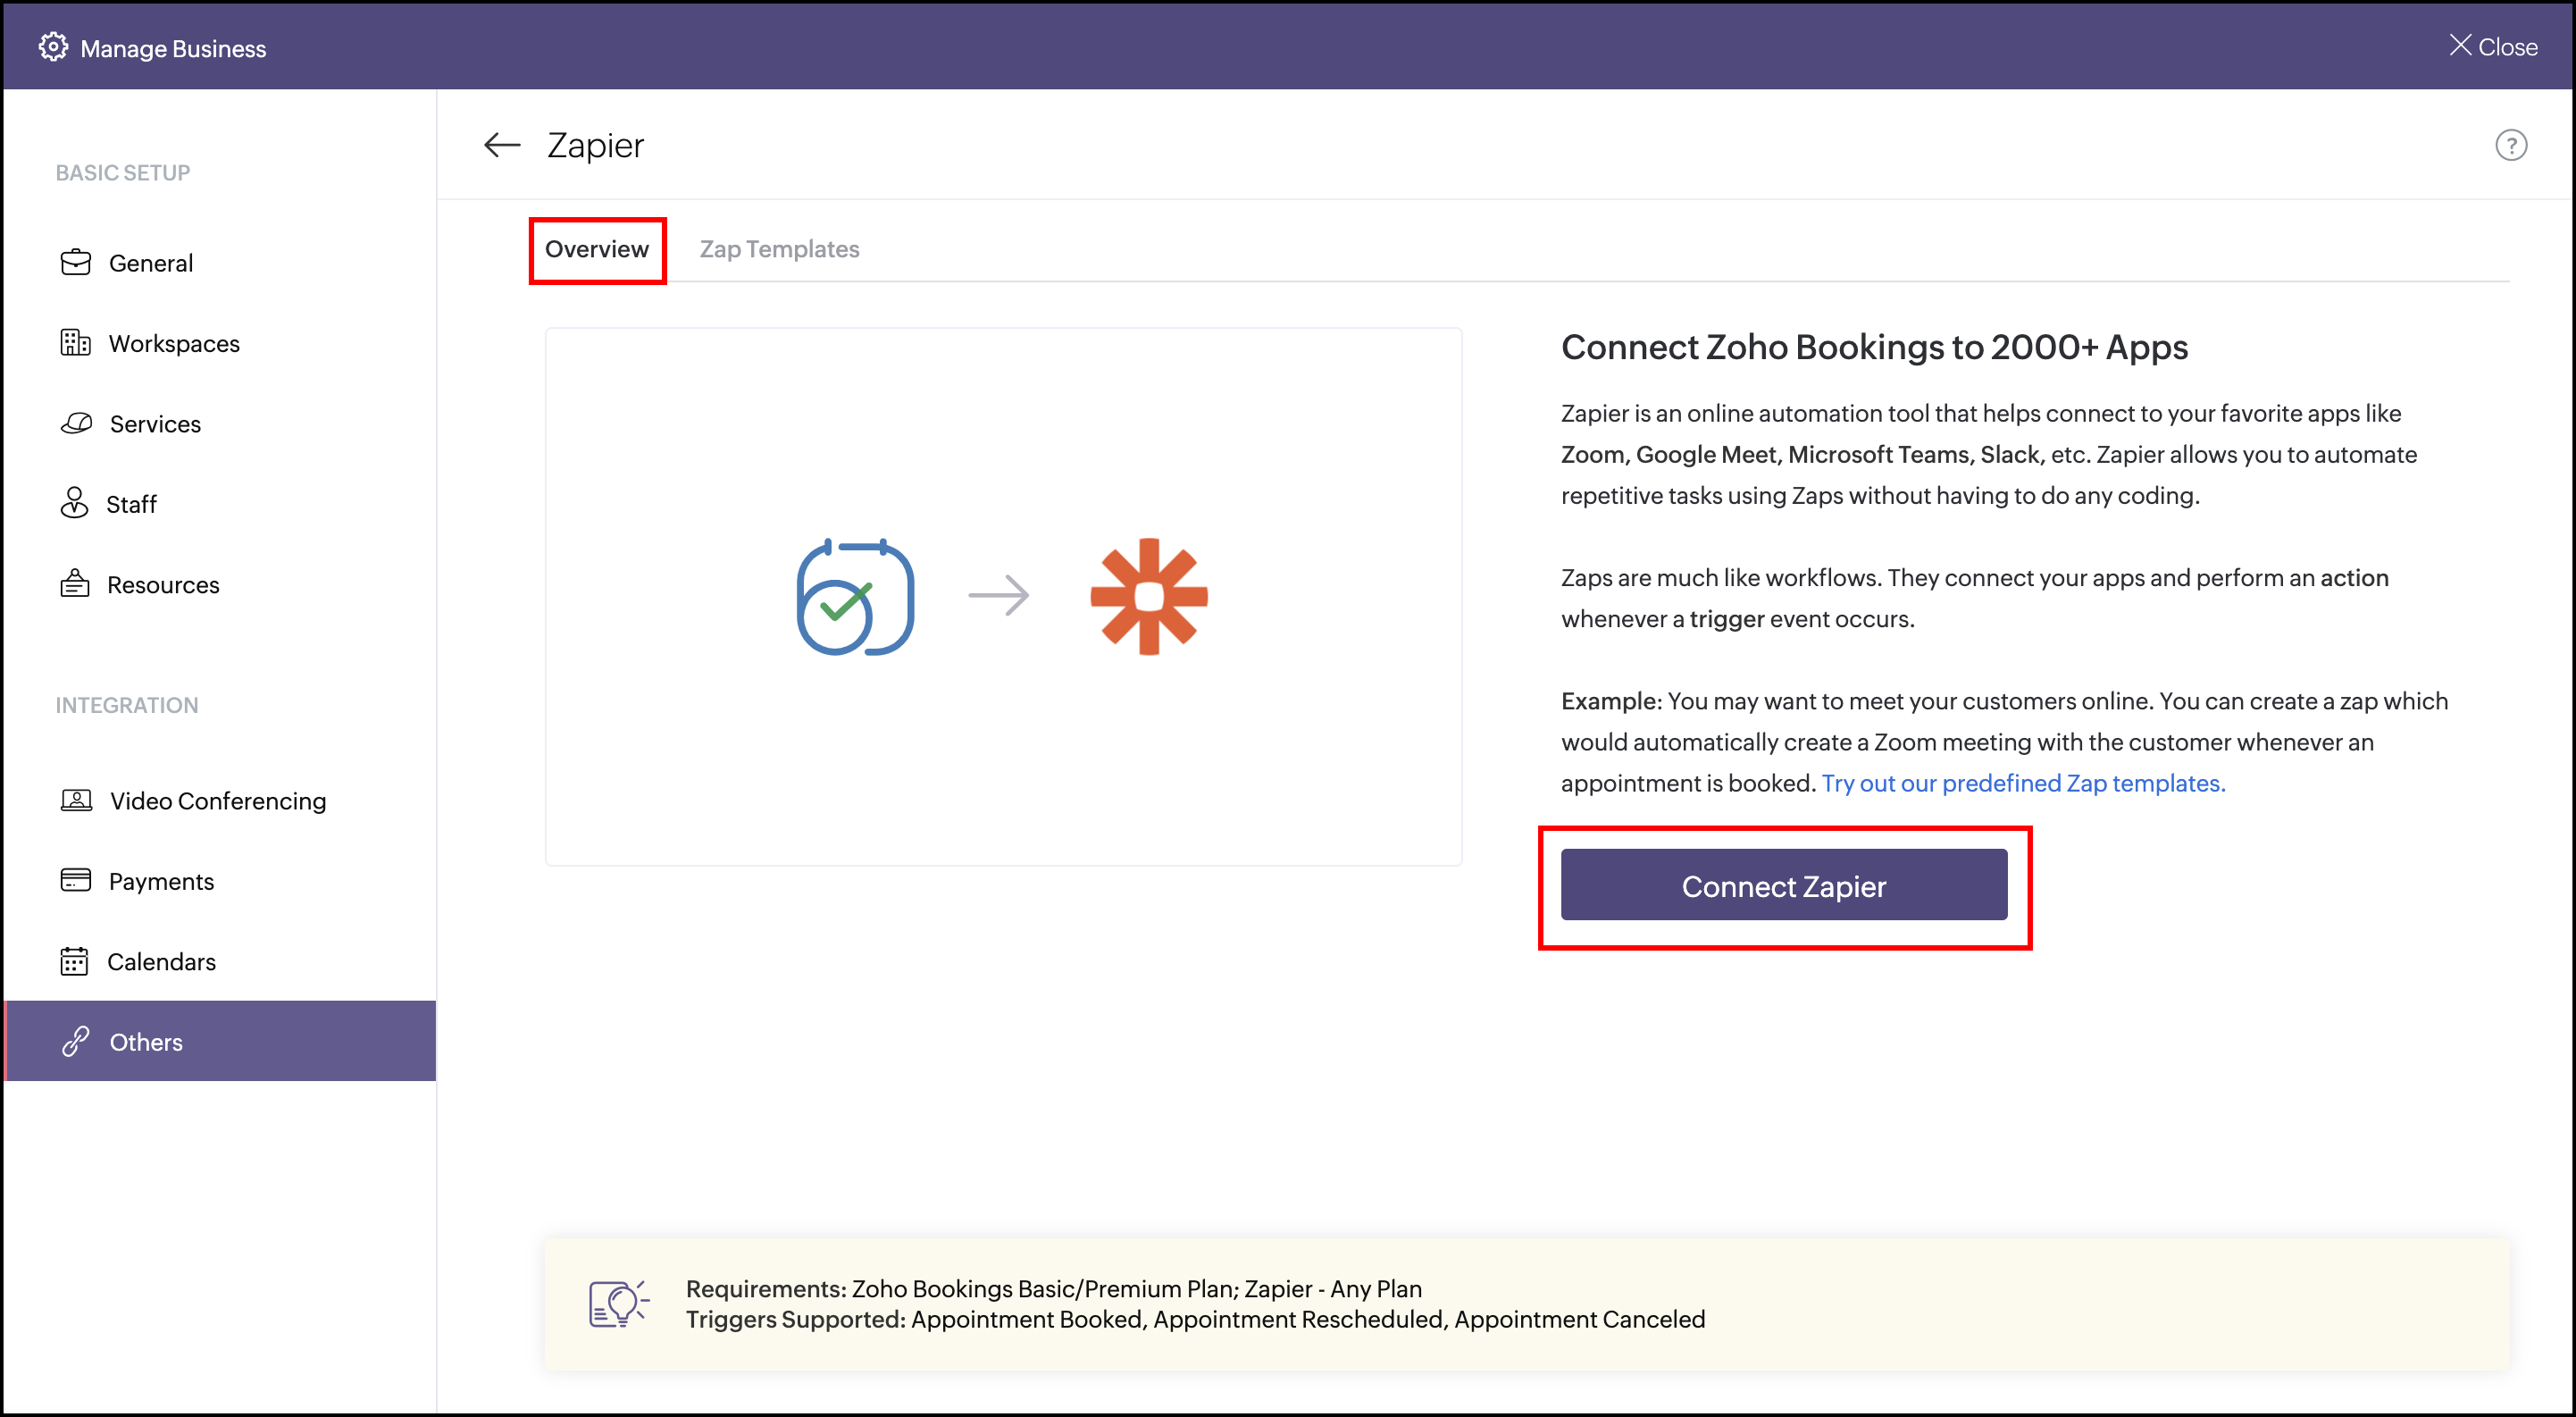Select the Others integration item
2576x1417 pixels.
145,1042
